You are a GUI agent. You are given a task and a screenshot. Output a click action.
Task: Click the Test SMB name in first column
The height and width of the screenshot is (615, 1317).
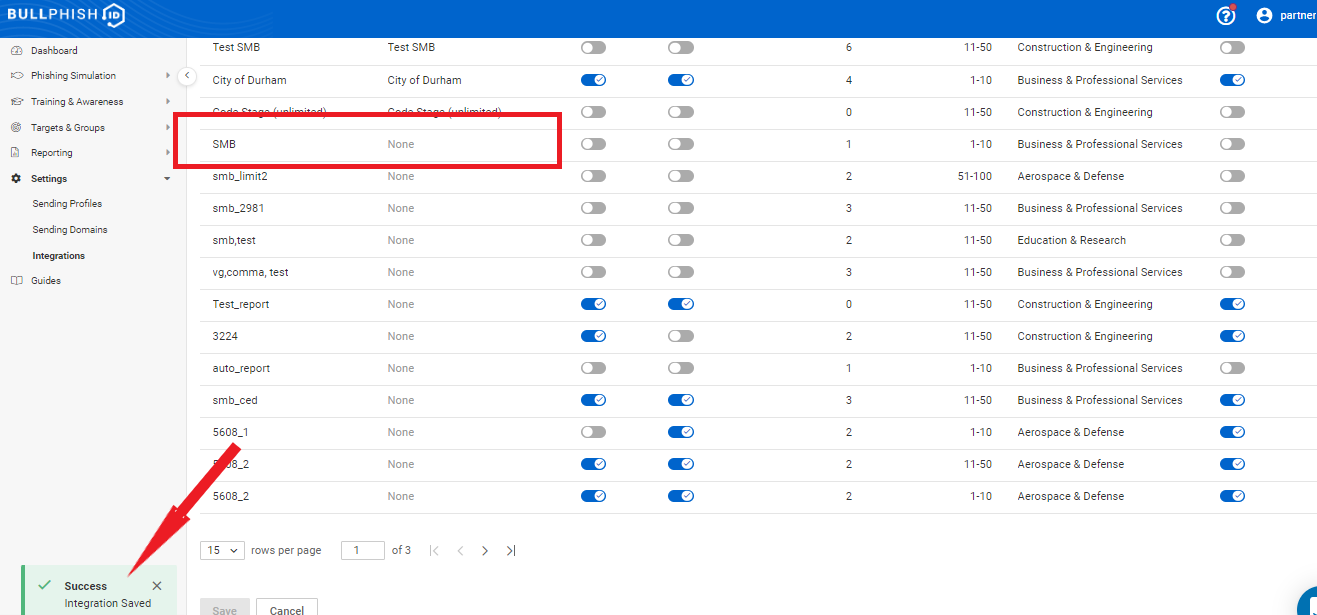(x=236, y=47)
